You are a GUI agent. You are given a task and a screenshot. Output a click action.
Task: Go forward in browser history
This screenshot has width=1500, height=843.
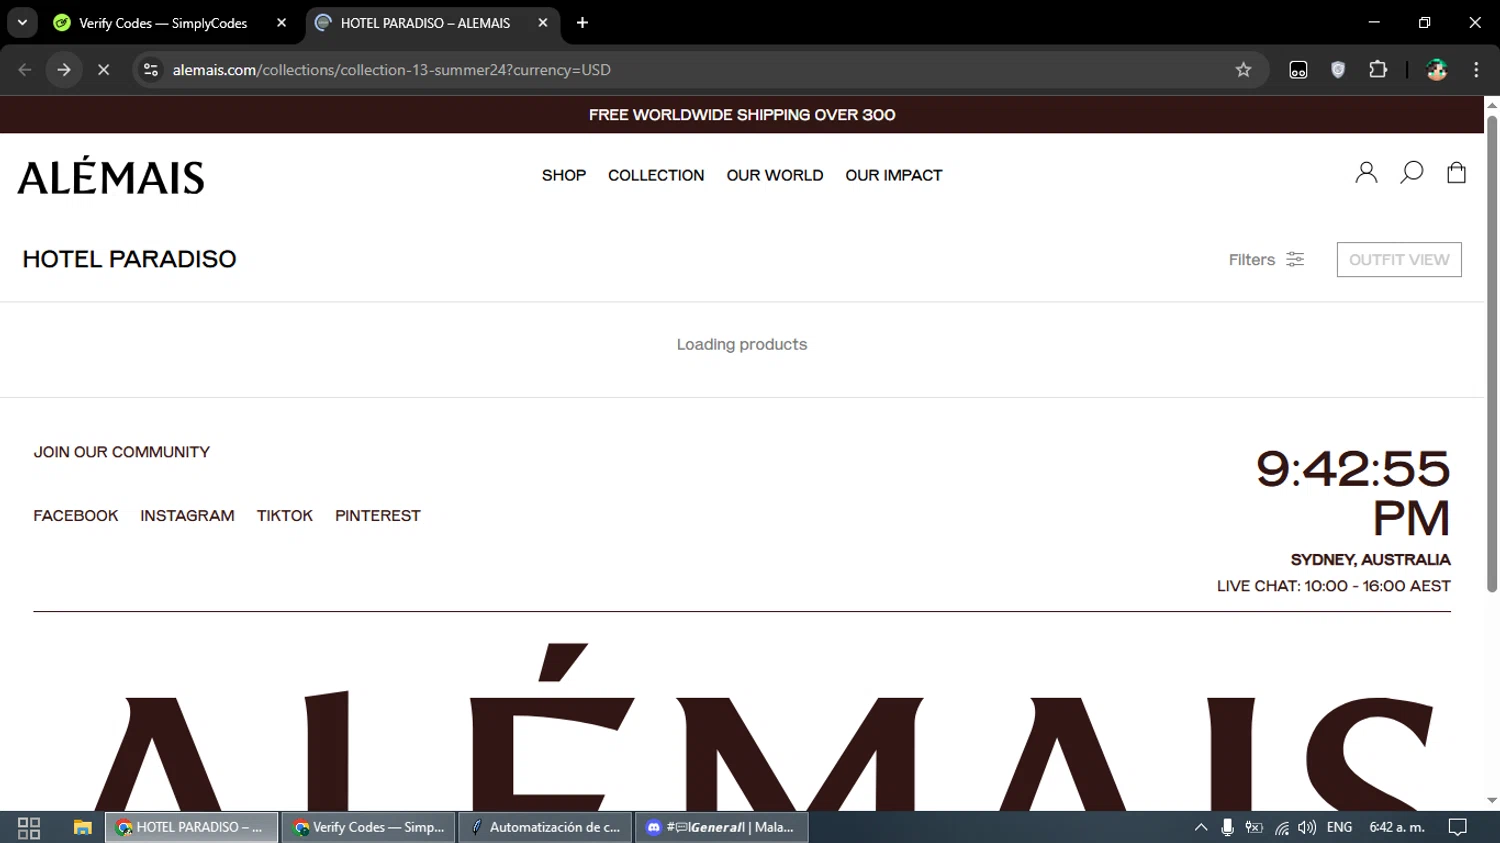(x=64, y=70)
